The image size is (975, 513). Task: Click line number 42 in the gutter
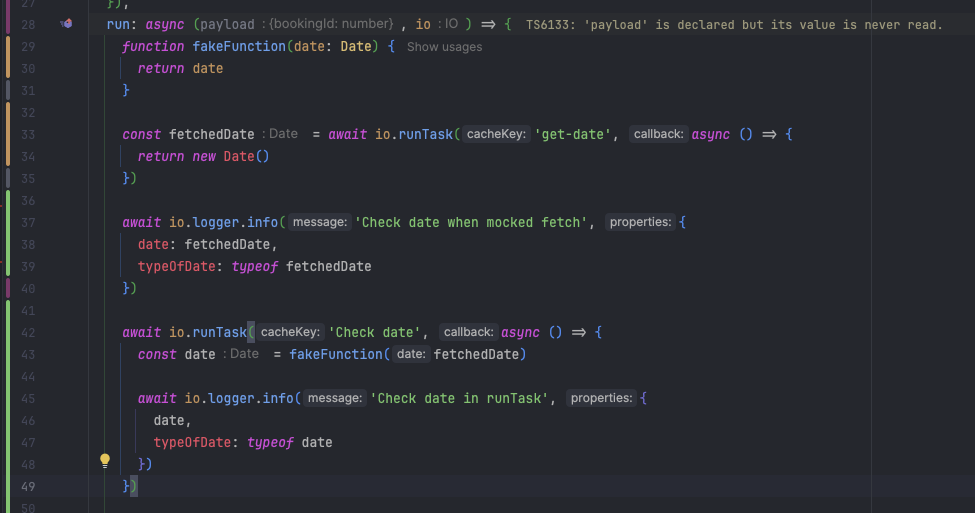click(28, 333)
